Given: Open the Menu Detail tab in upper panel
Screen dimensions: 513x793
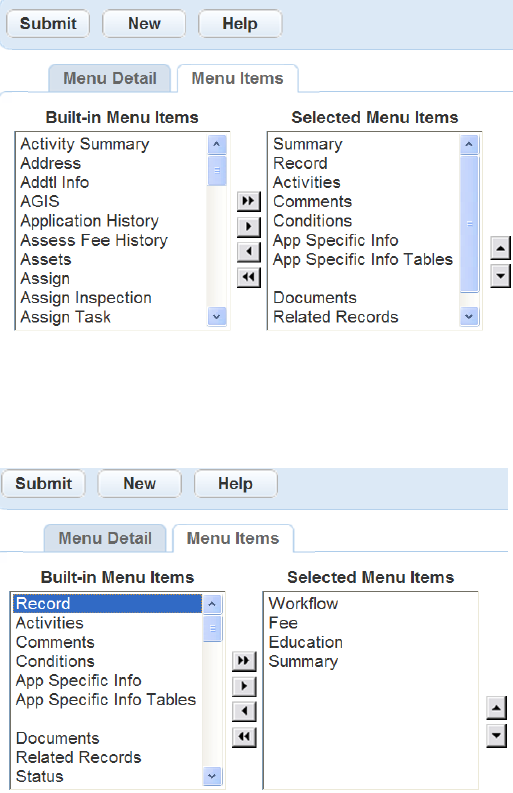Looking at the screenshot, I should [x=109, y=78].
